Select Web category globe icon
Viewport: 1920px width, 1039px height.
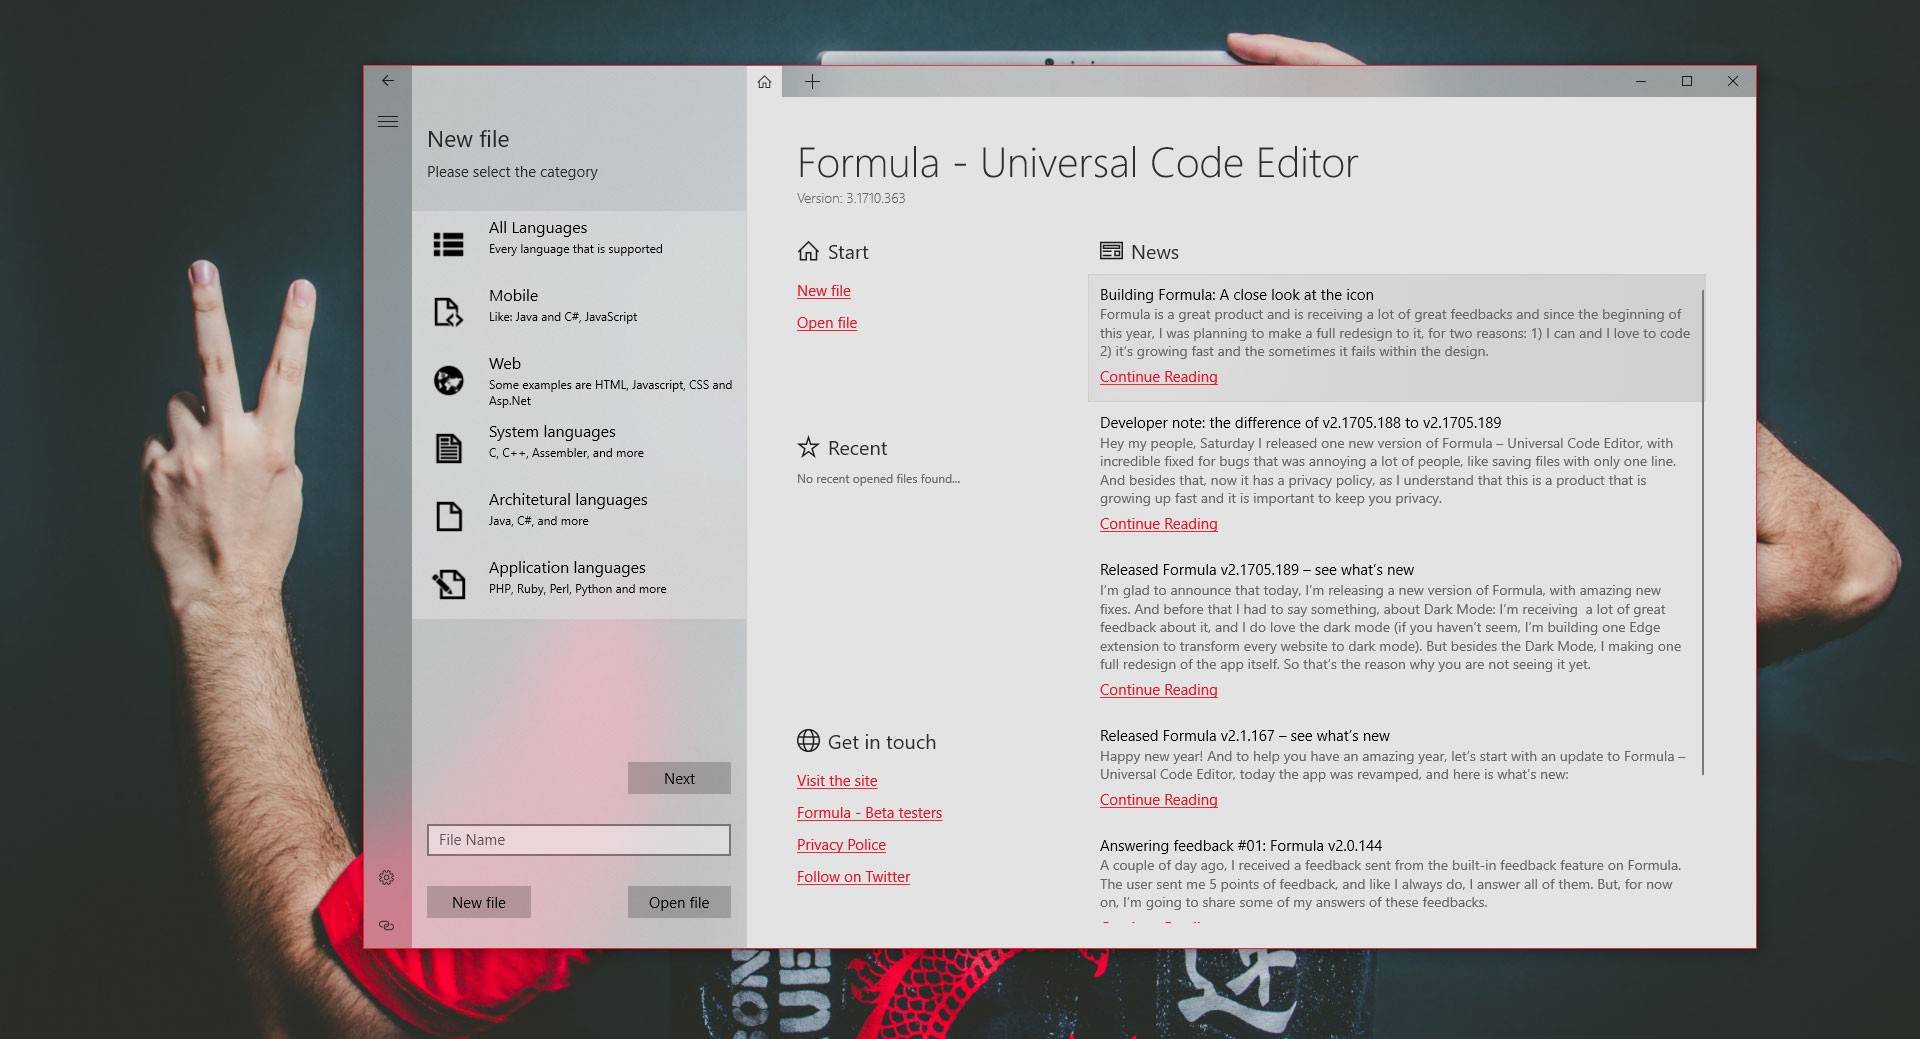tap(448, 380)
